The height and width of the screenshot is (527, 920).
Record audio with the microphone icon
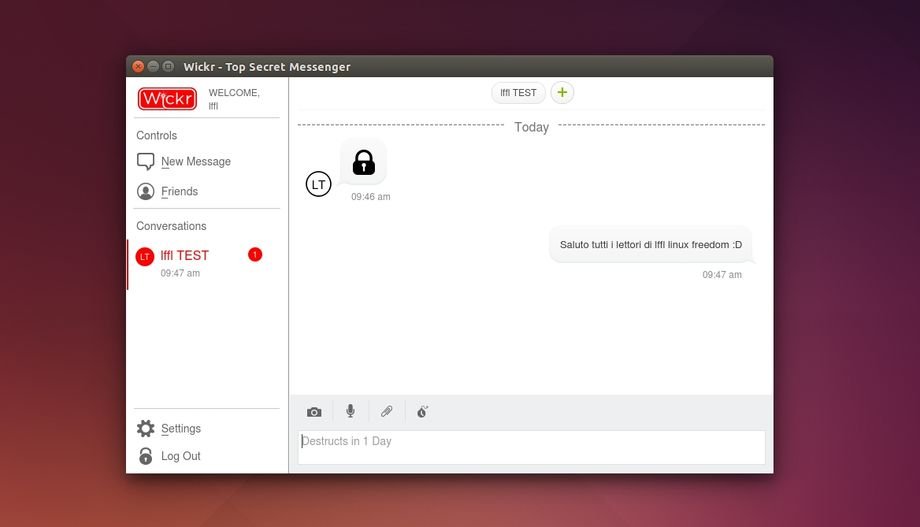pyautogui.click(x=350, y=411)
